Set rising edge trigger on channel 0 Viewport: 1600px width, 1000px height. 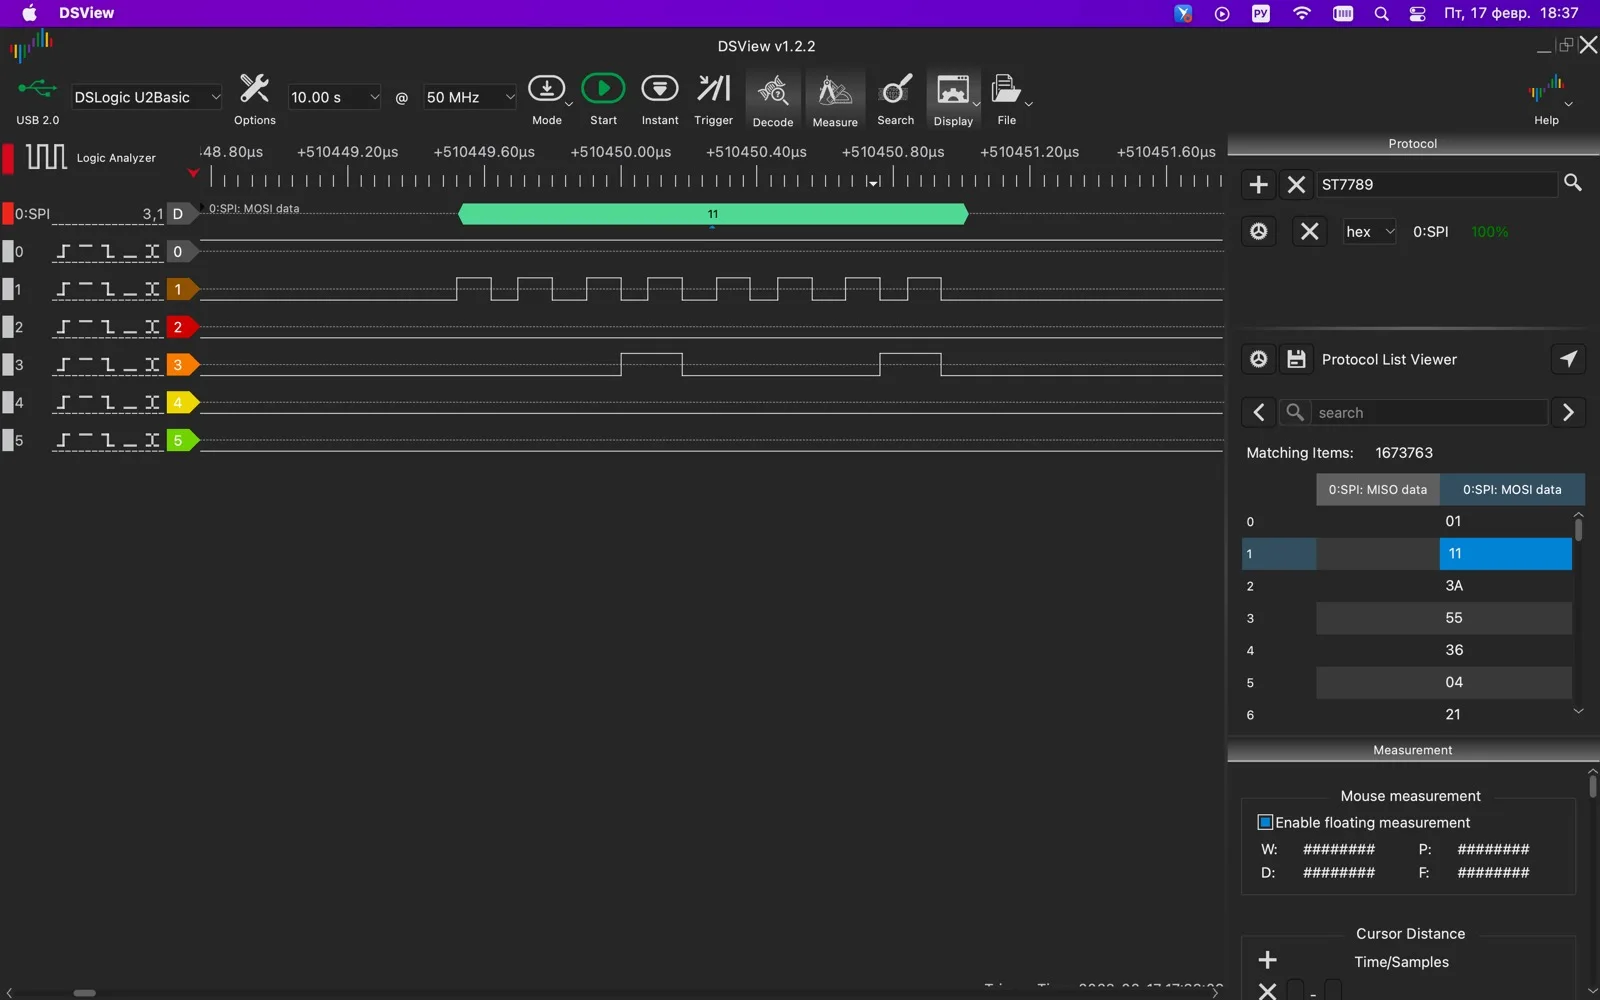pyautogui.click(x=64, y=252)
